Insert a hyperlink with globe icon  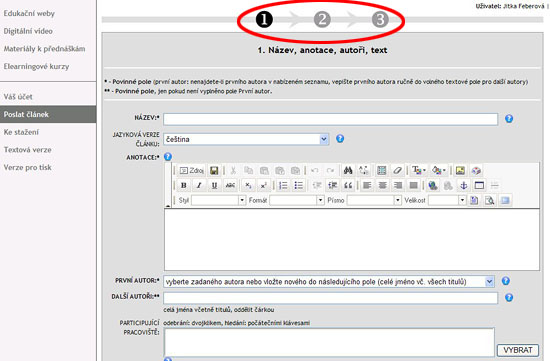433,185
